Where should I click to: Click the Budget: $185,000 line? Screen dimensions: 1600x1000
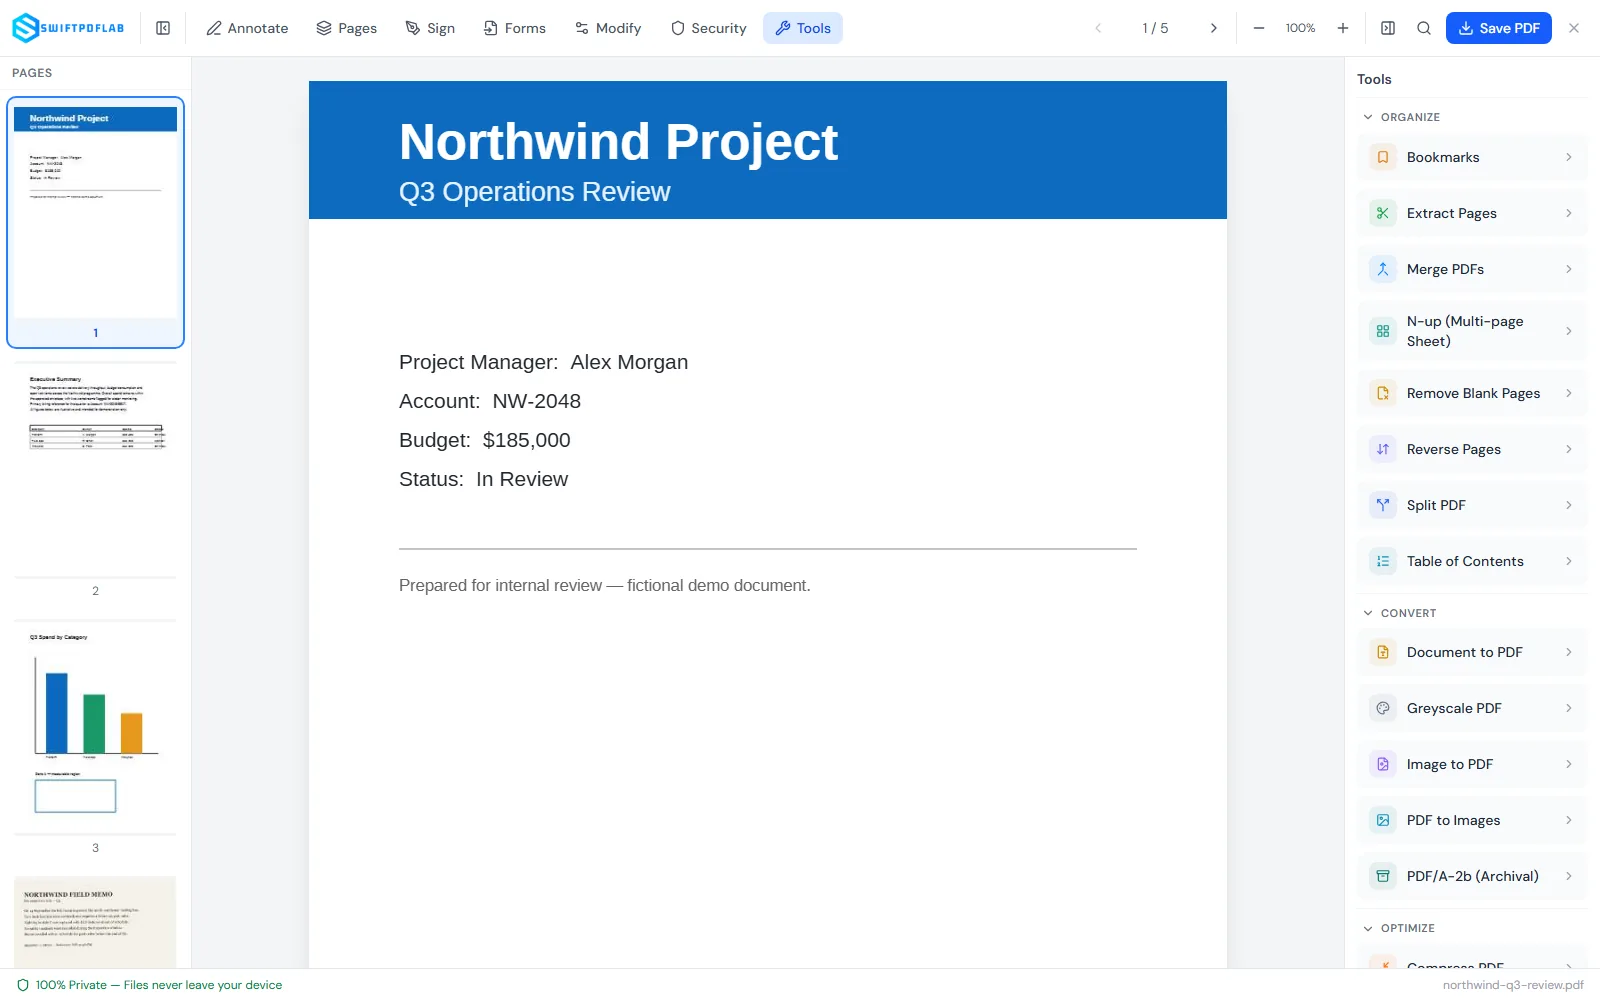click(485, 440)
